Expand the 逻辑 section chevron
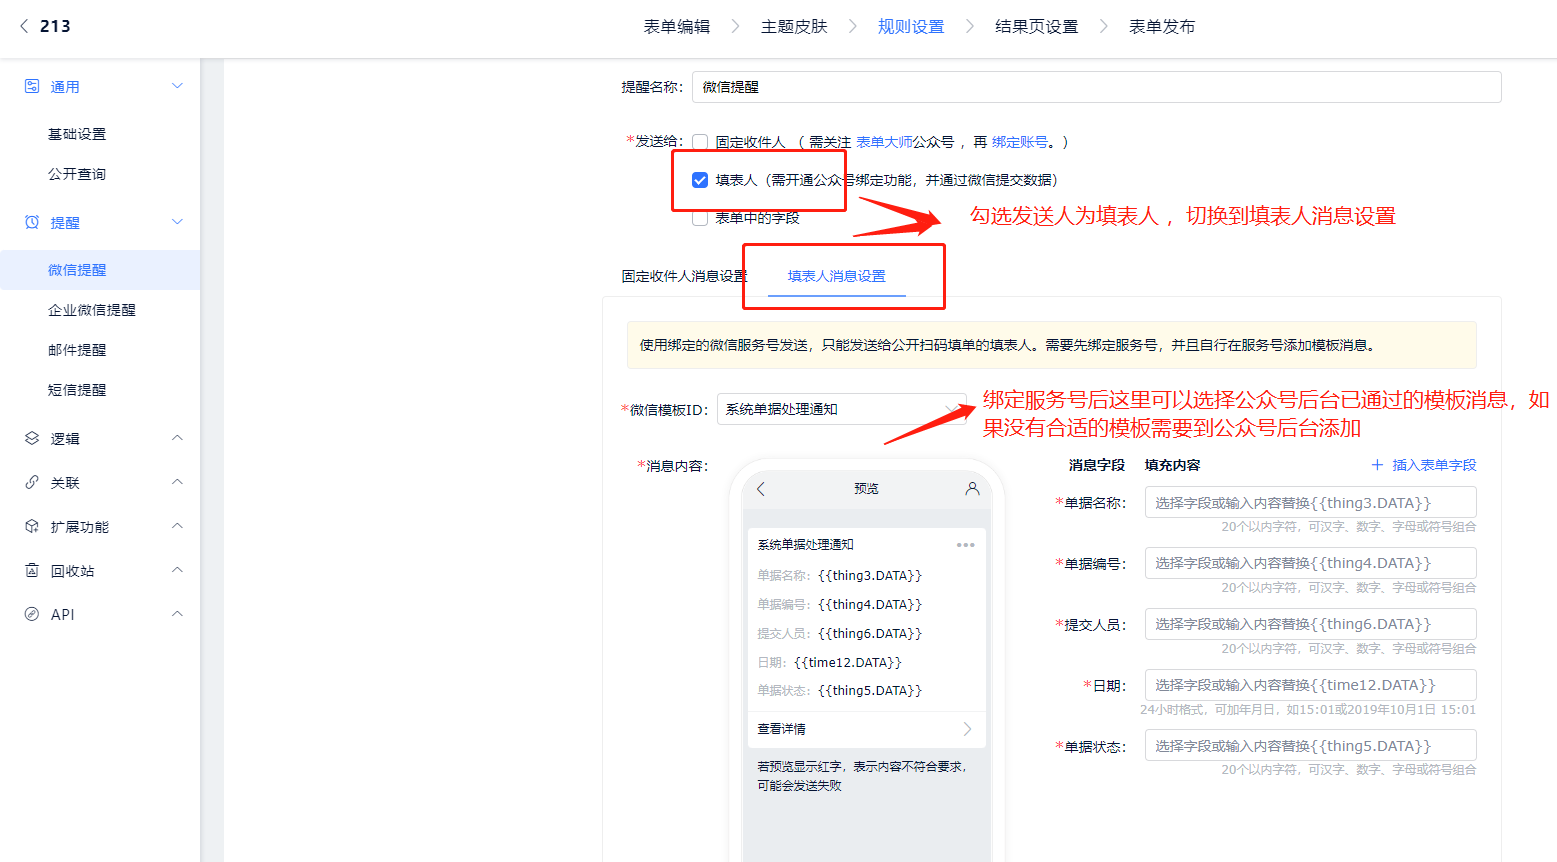The height and width of the screenshot is (862, 1557). coord(177,438)
